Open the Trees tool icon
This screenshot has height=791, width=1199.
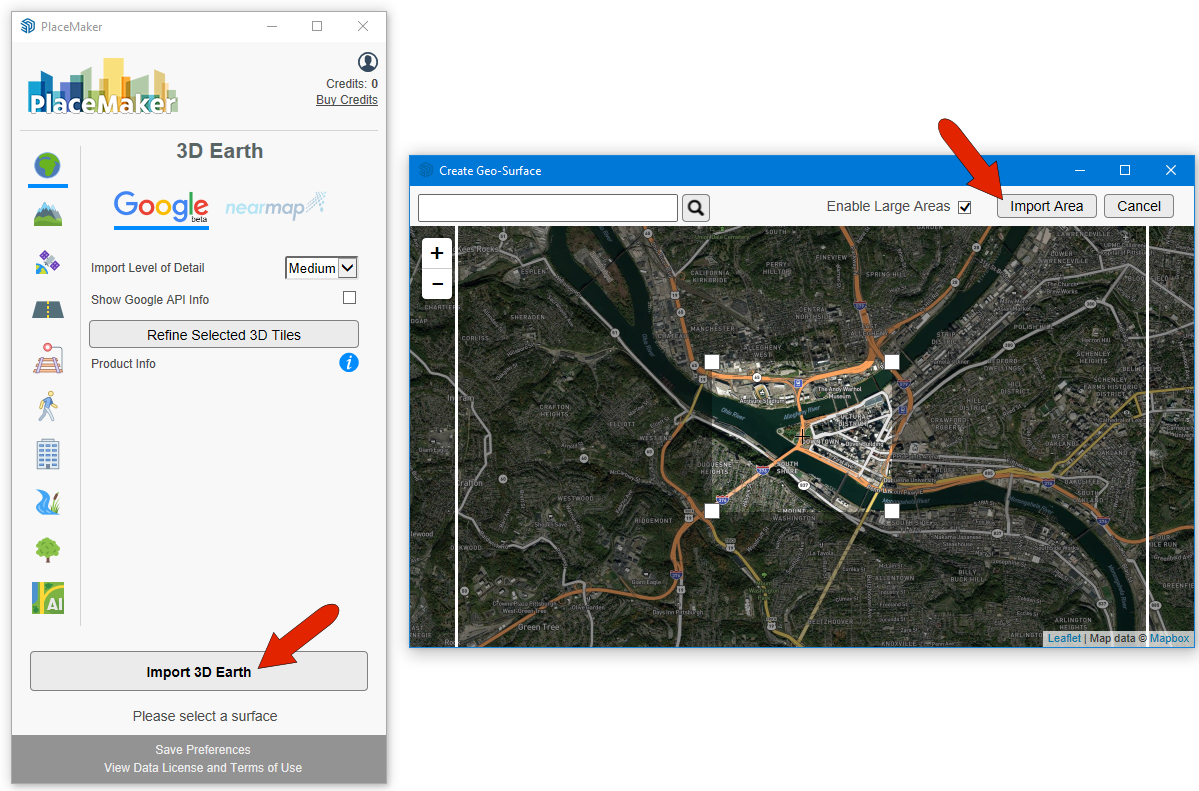(47, 549)
